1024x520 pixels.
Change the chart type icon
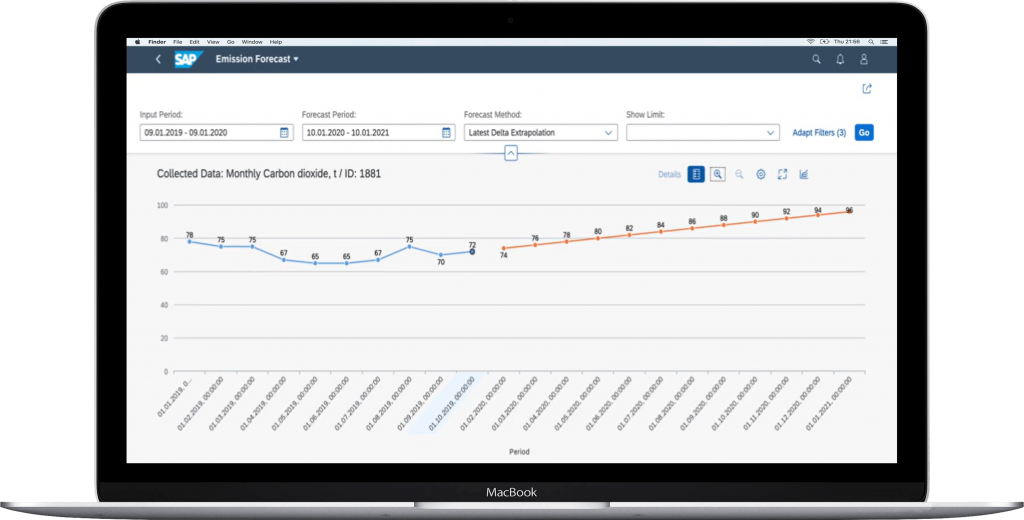tap(804, 174)
